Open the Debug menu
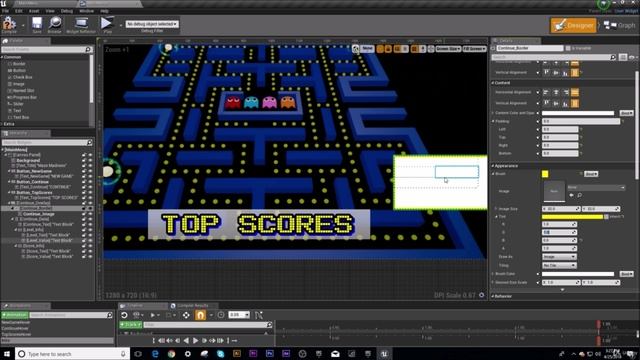The height and width of the screenshot is (360, 640). (x=67, y=11)
